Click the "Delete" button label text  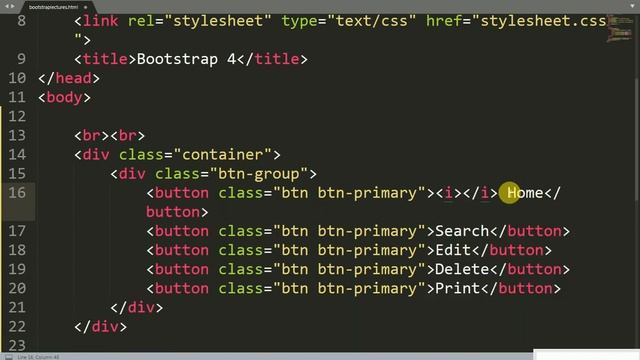point(462,269)
